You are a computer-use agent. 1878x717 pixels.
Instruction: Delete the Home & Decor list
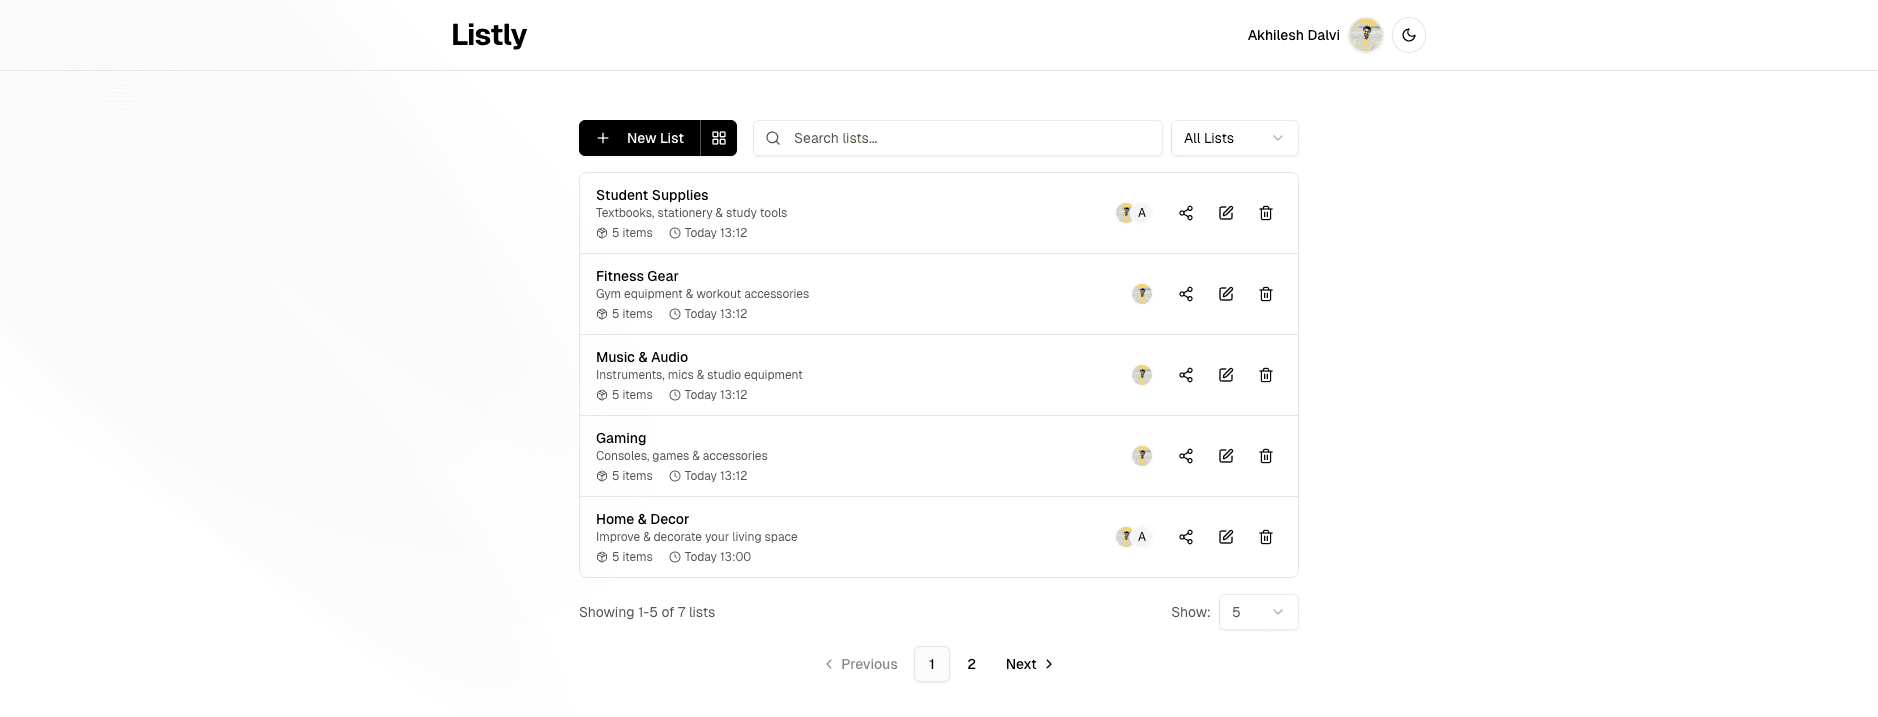click(1265, 537)
